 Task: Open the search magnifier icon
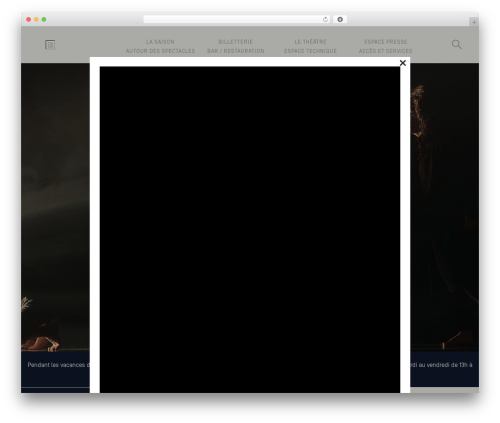457,44
